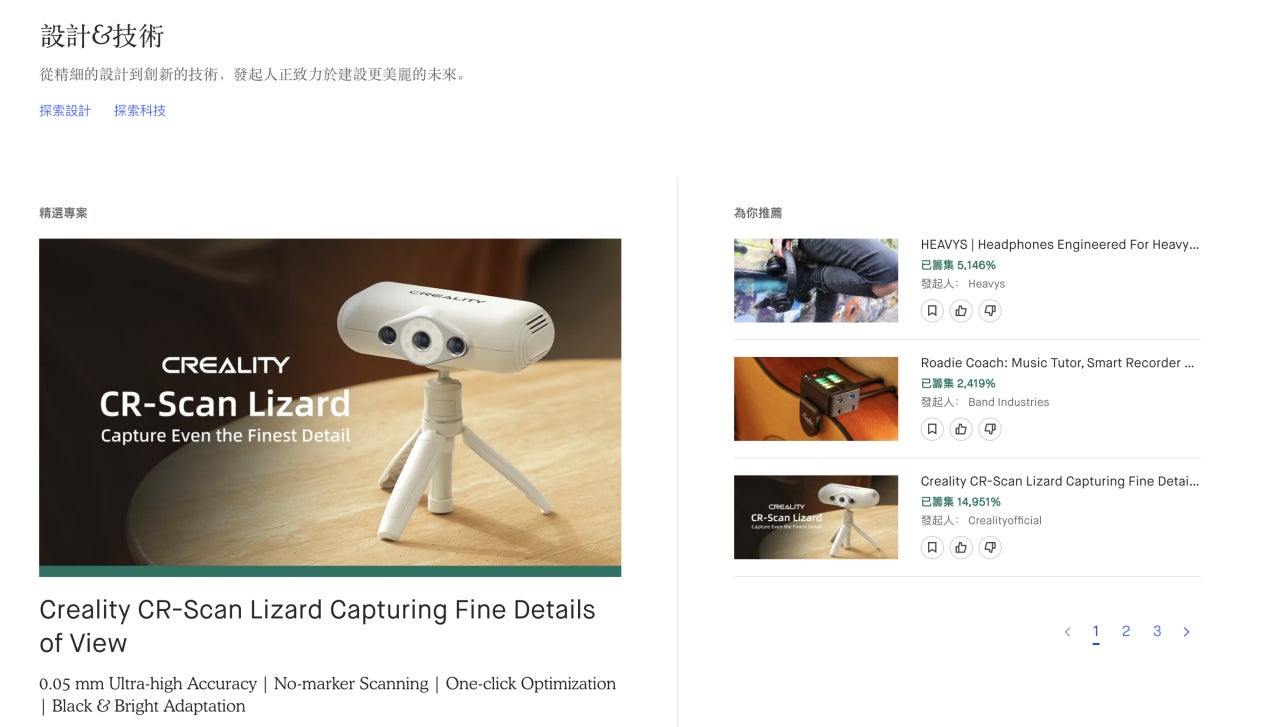
Task: Go to next recommendations page arrow
Action: coord(1186,632)
